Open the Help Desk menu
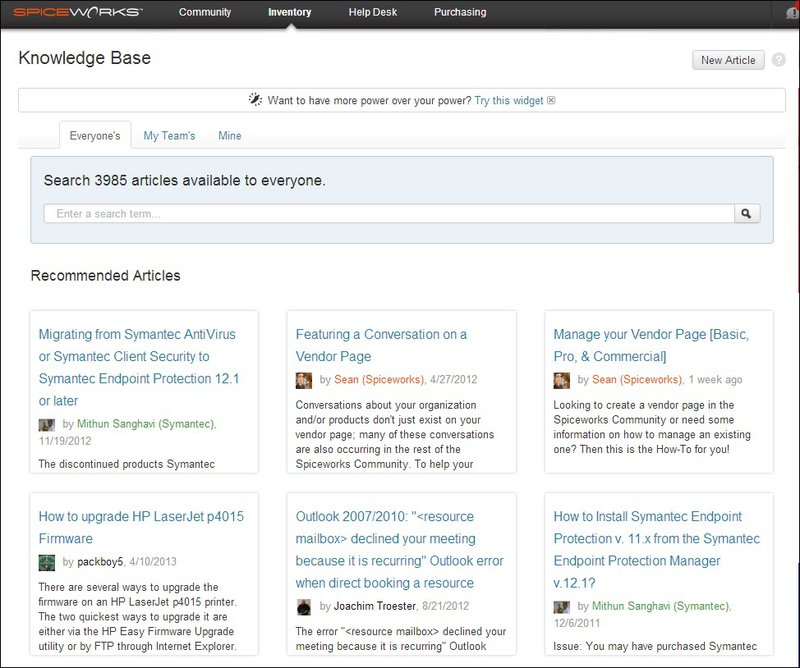 click(372, 12)
